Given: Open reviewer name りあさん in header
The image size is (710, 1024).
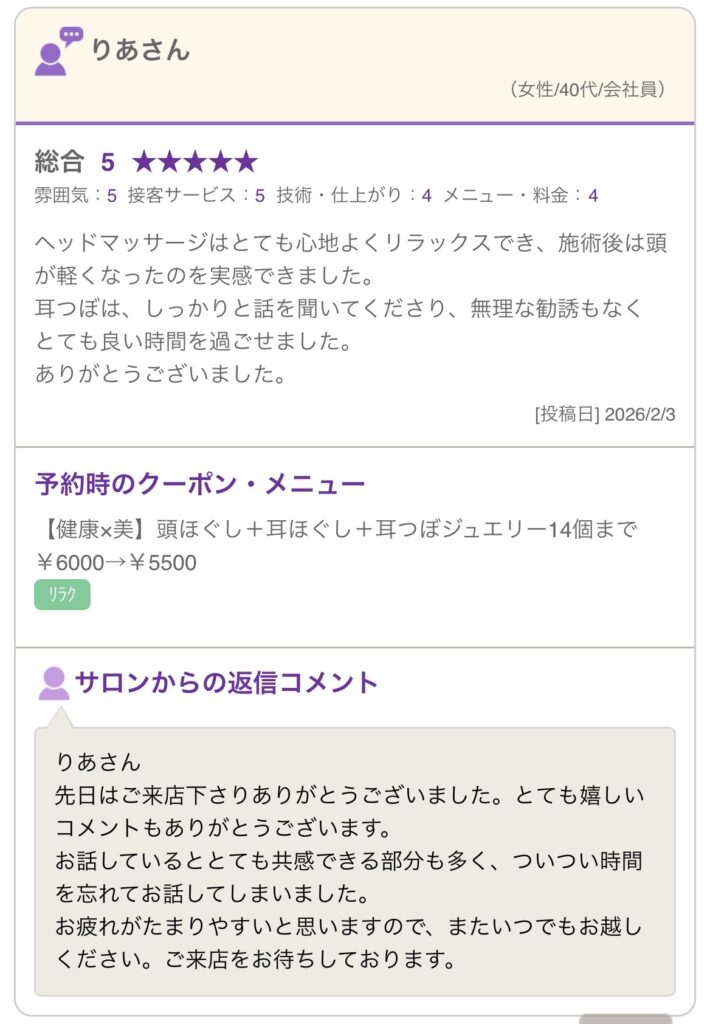Looking at the screenshot, I should click(140, 50).
